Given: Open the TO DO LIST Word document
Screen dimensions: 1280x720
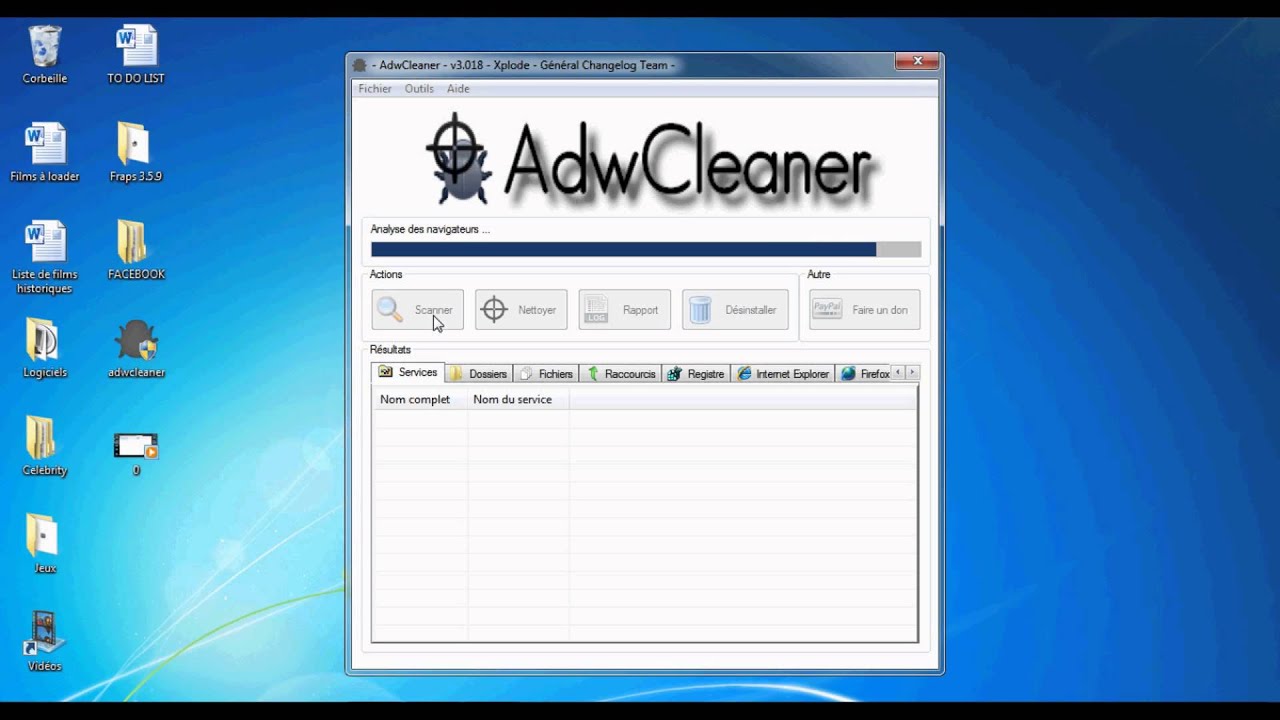Looking at the screenshot, I should pyautogui.click(x=136, y=55).
